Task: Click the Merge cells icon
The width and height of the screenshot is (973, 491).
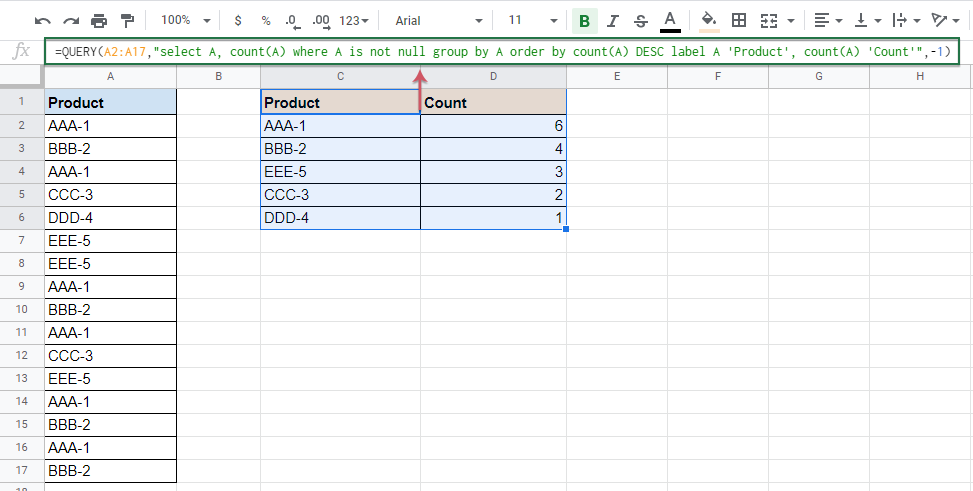Action: click(x=769, y=20)
